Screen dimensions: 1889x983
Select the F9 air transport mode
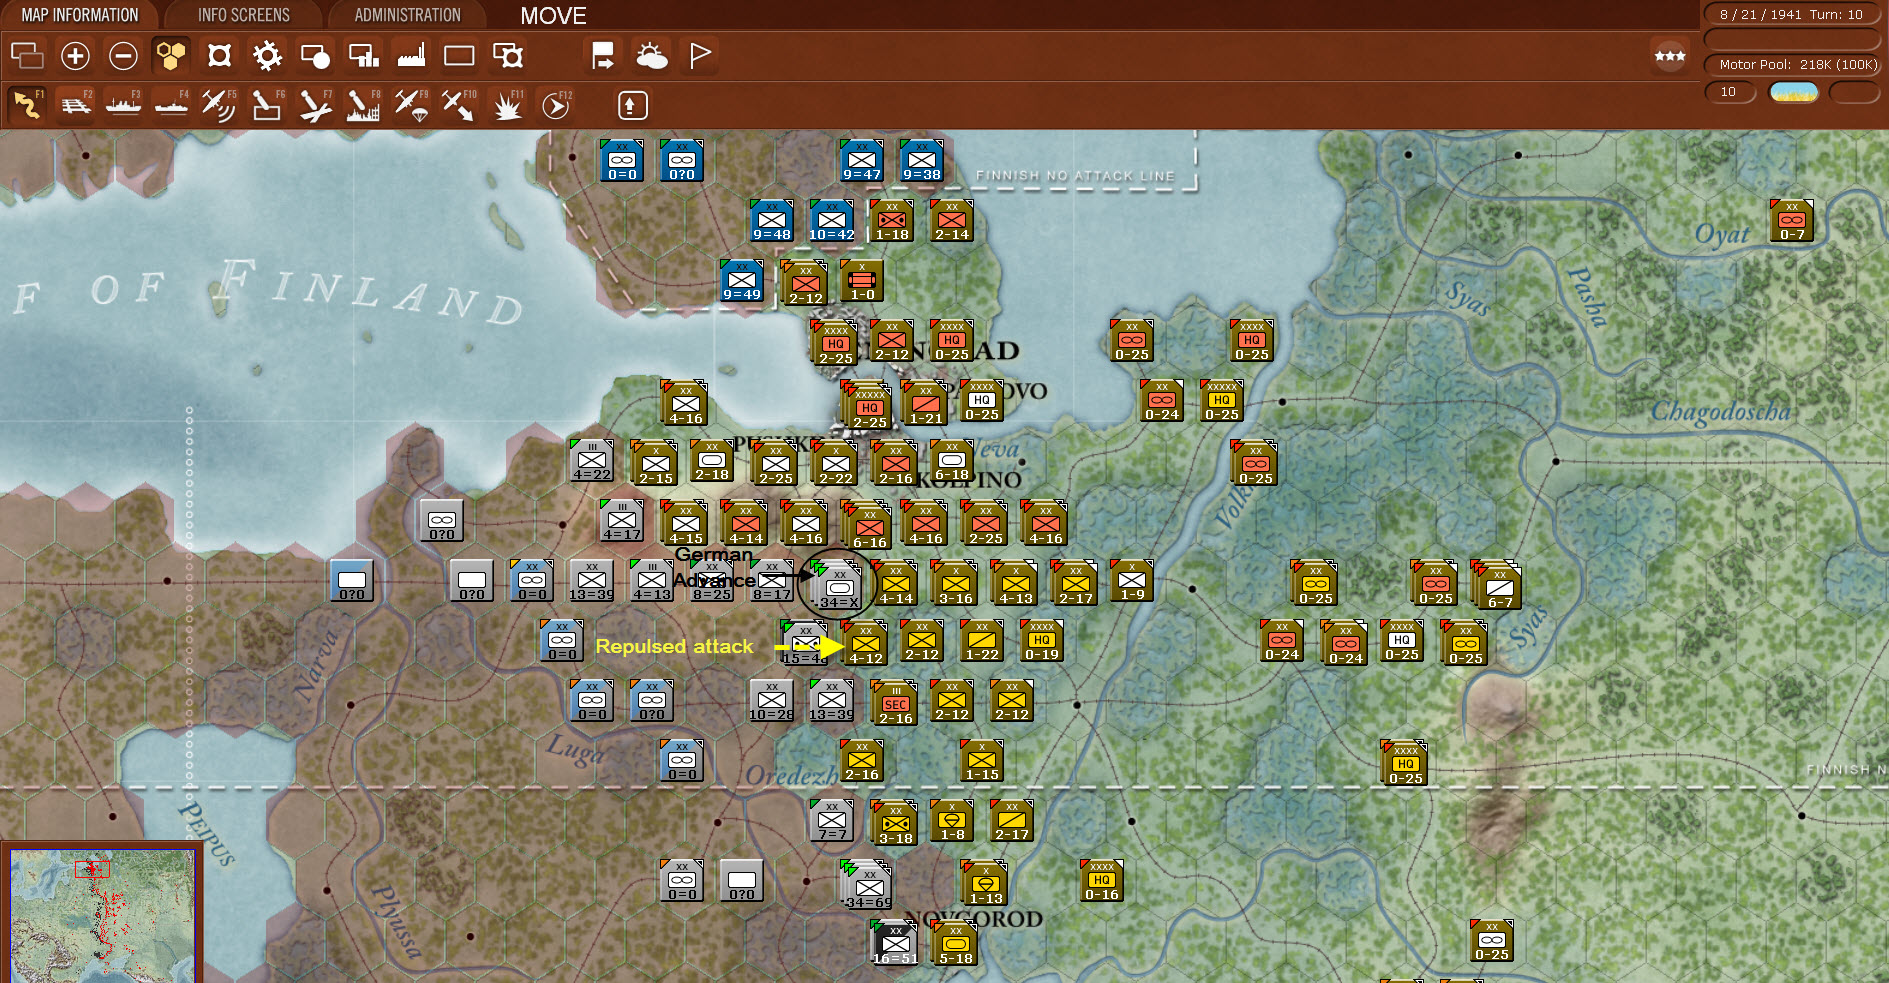(x=411, y=105)
